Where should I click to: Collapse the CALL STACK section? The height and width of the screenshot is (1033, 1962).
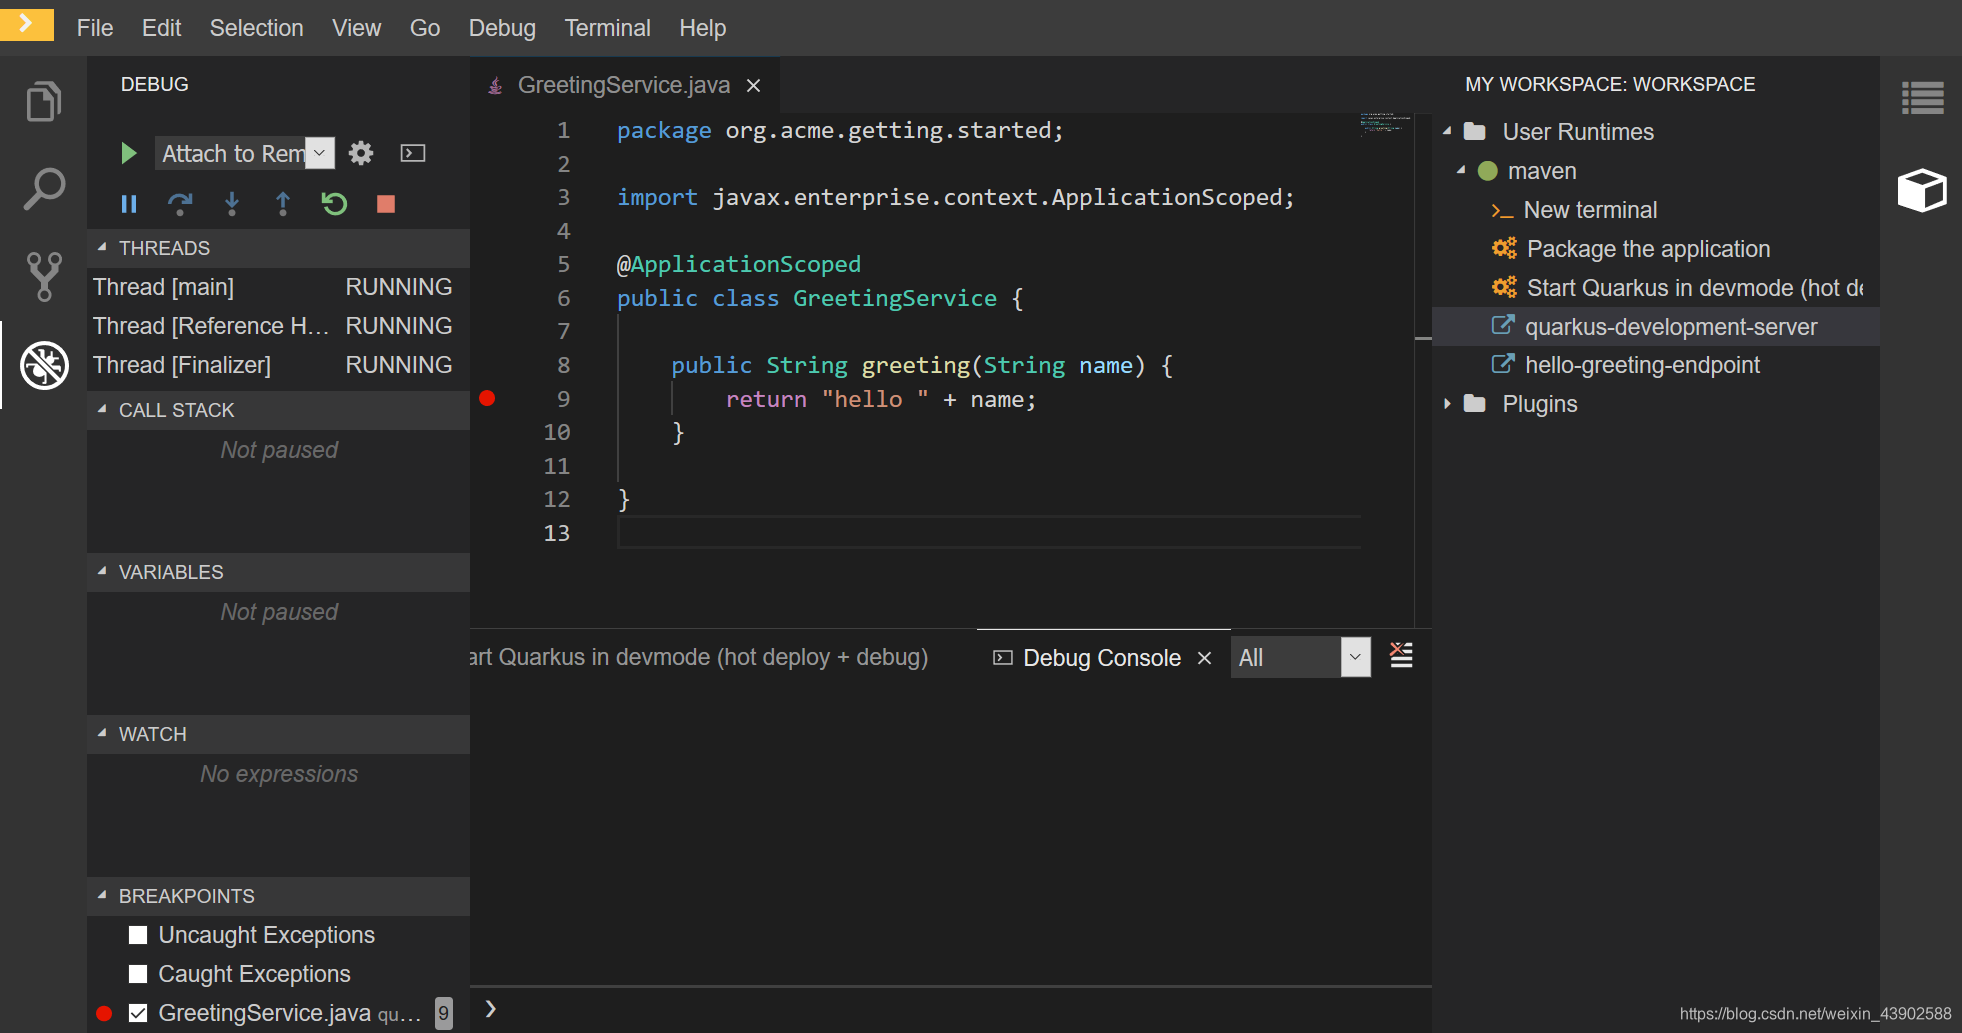pyautogui.click(x=278, y=410)
